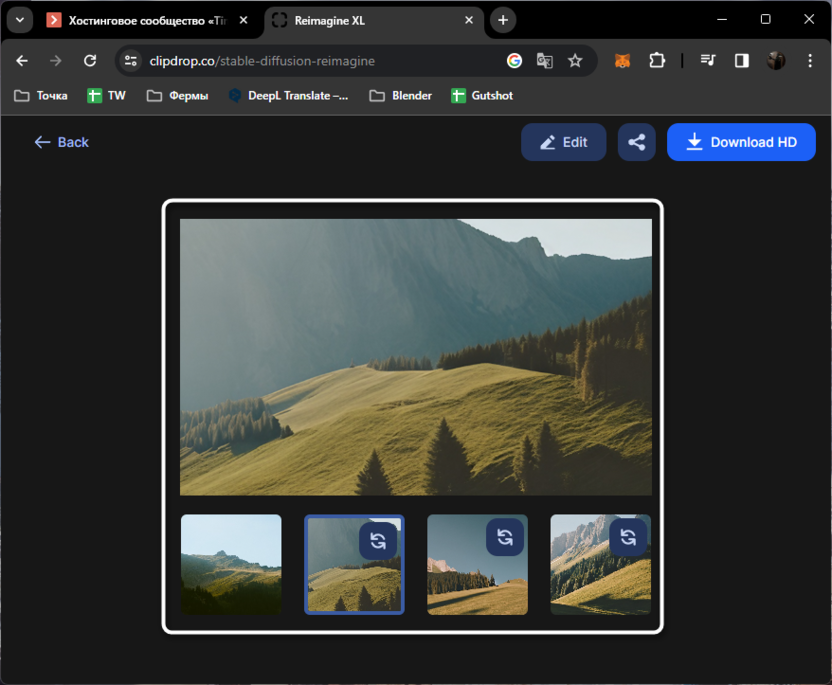Open the Blender bookmarks folder
The width and height of the screenshot is (832, 685).
click(x=400, y=96)
